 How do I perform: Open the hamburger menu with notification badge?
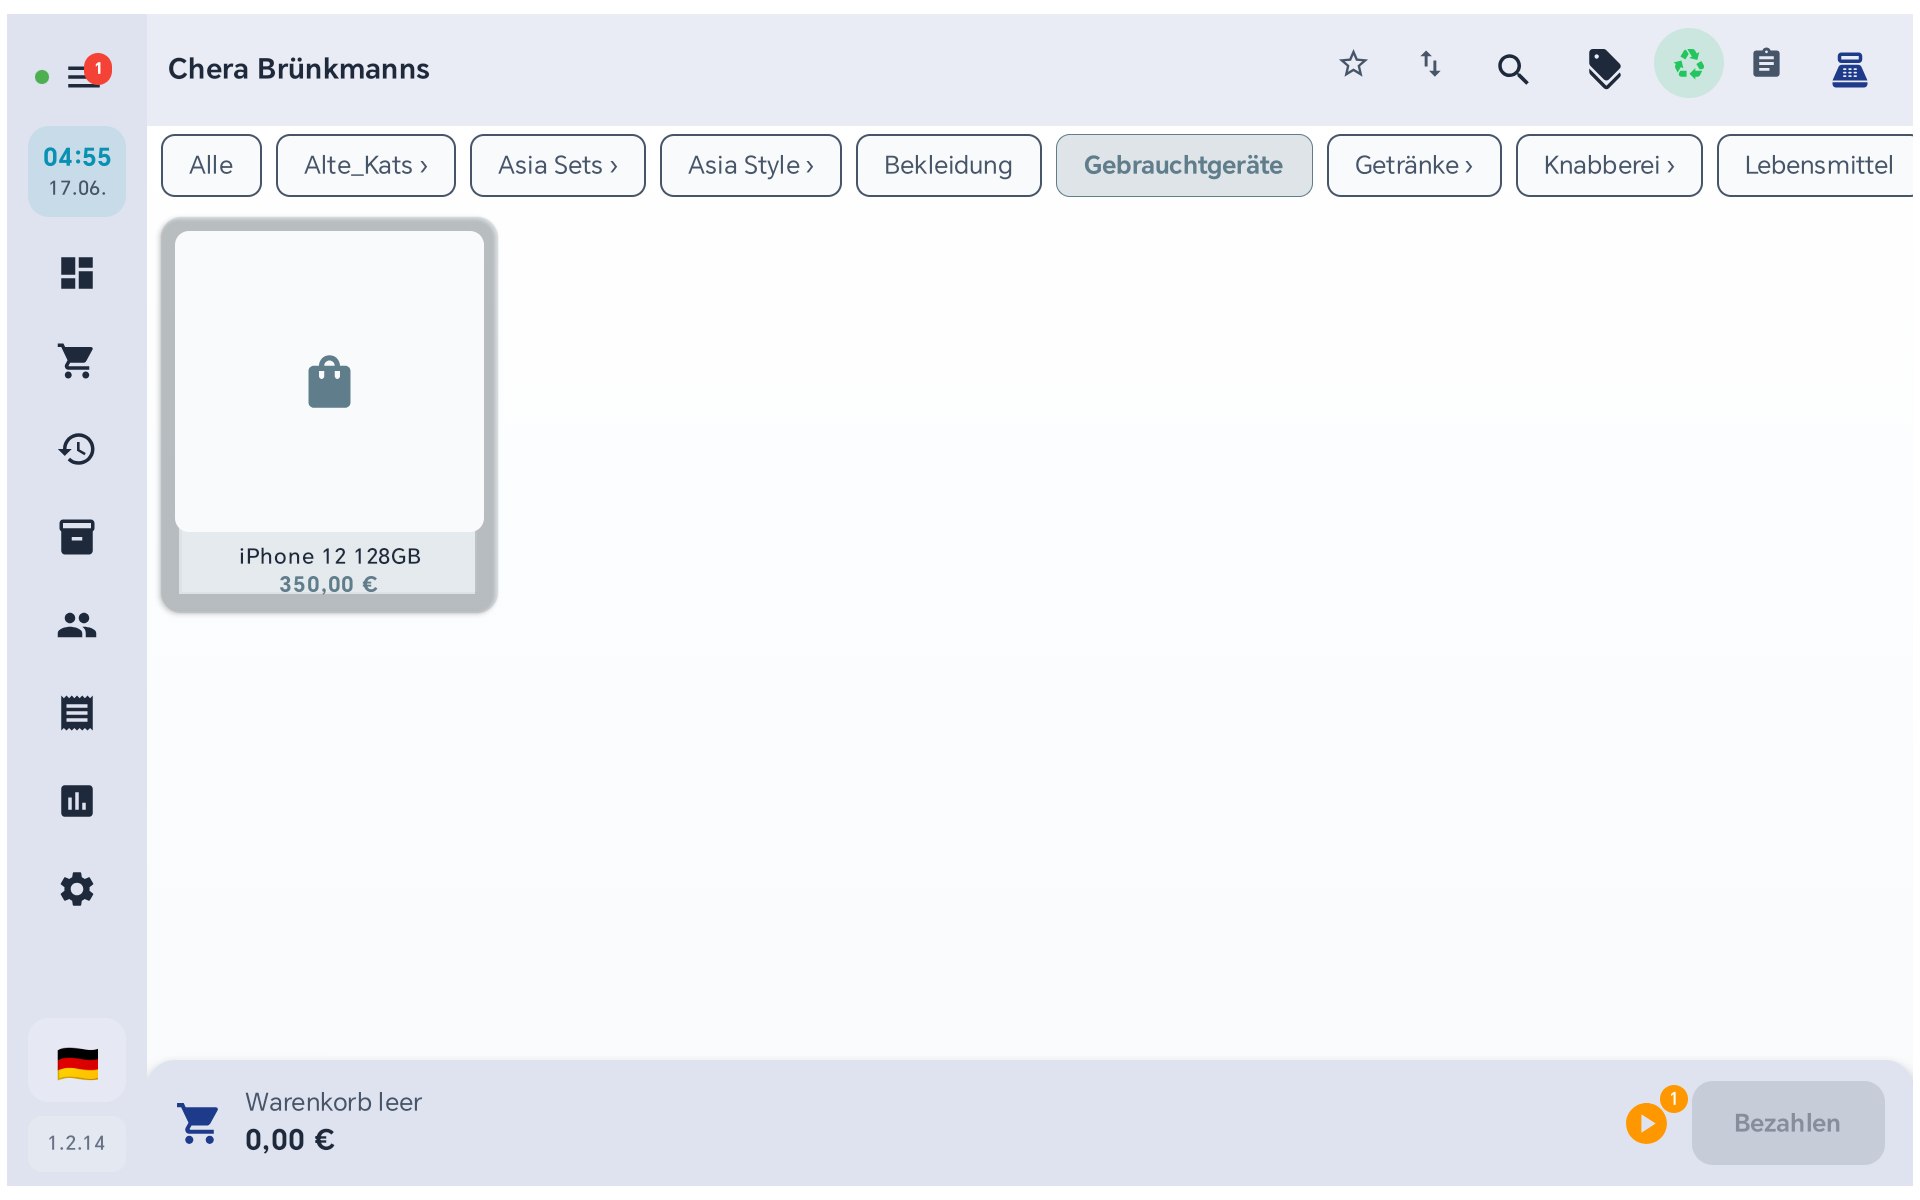click(x=85, y=75)
